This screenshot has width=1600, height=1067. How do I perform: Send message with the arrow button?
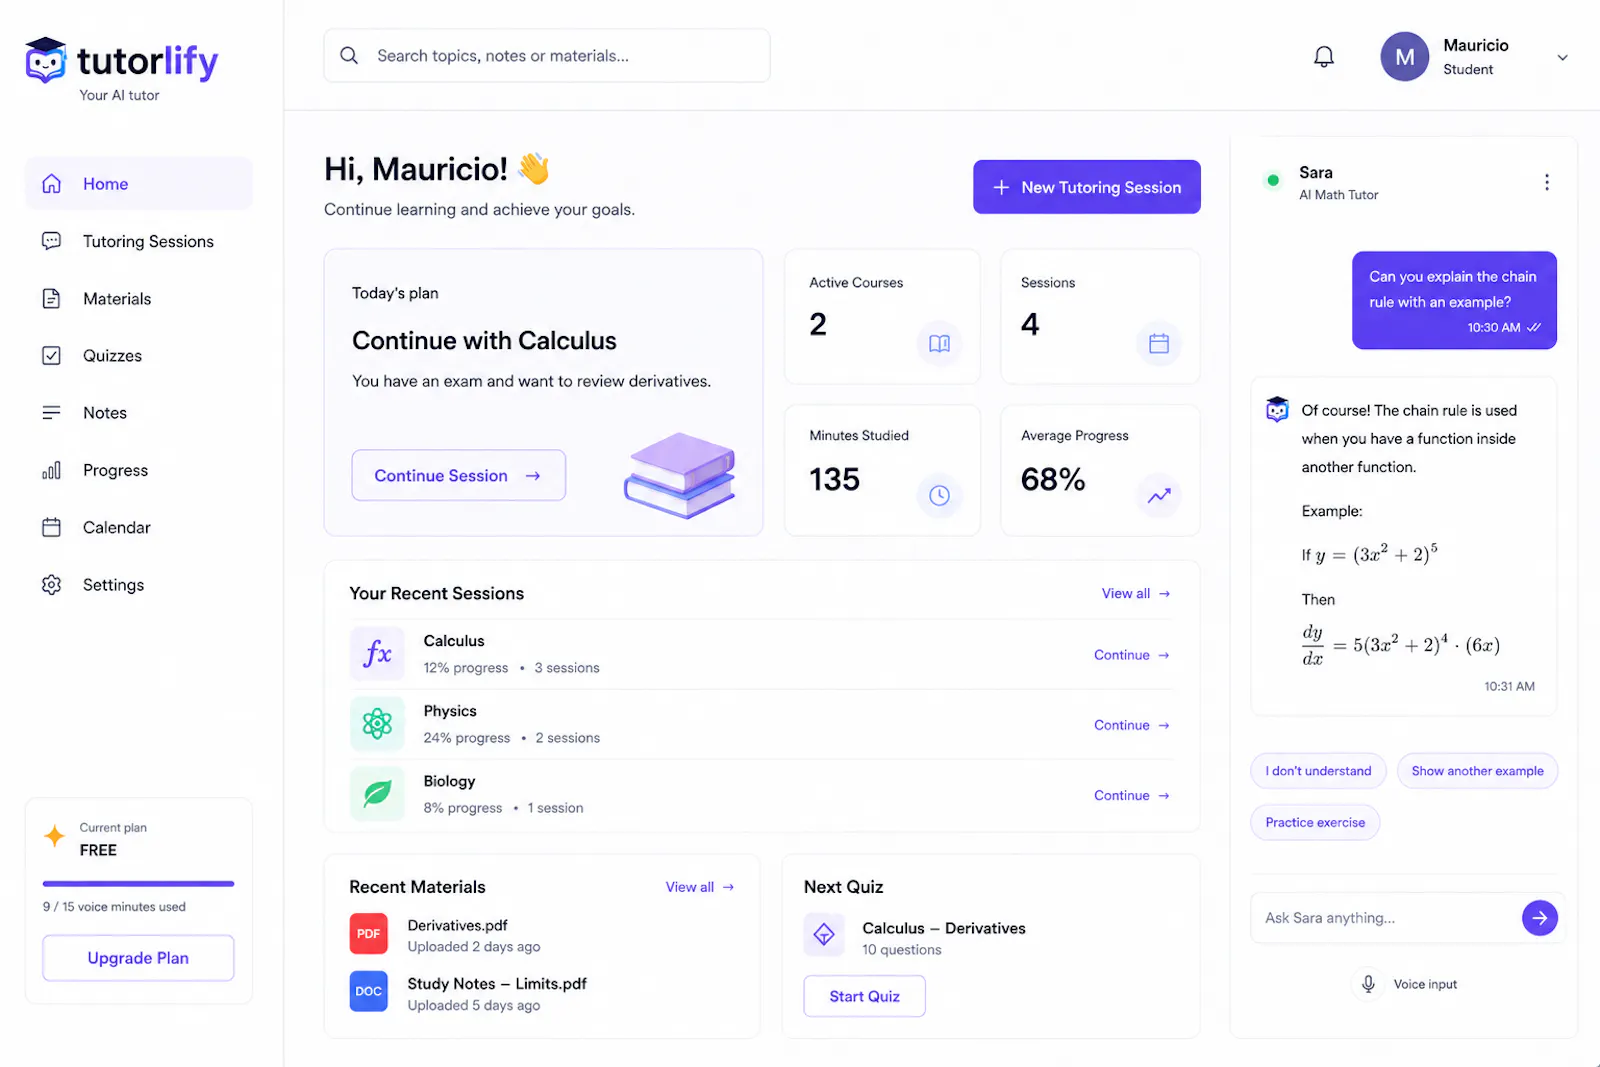pyautogui.click(x=1540, y=917)
